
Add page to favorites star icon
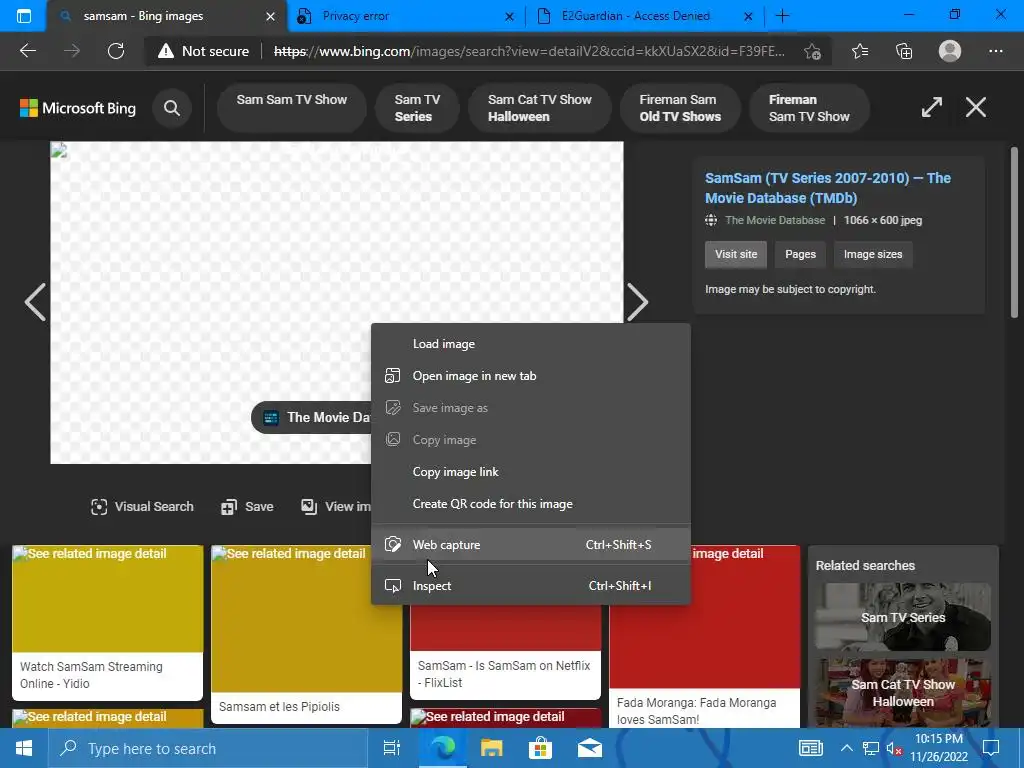(812, 51)
